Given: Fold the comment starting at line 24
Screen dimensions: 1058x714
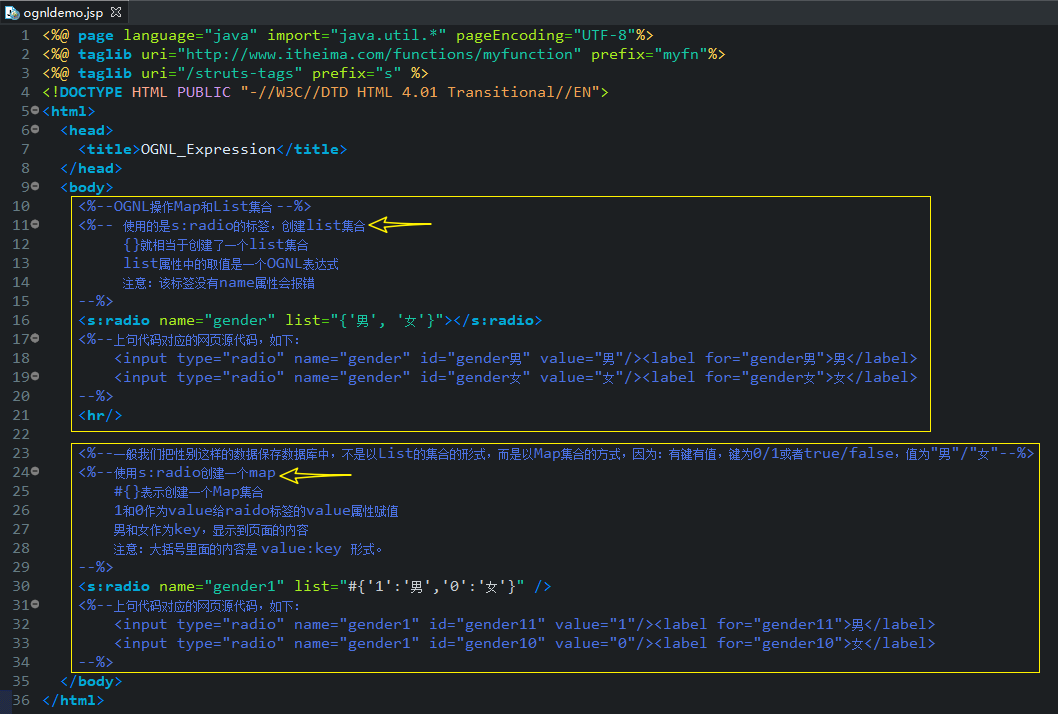Looking at the screenshot, I should pos(35,471).
